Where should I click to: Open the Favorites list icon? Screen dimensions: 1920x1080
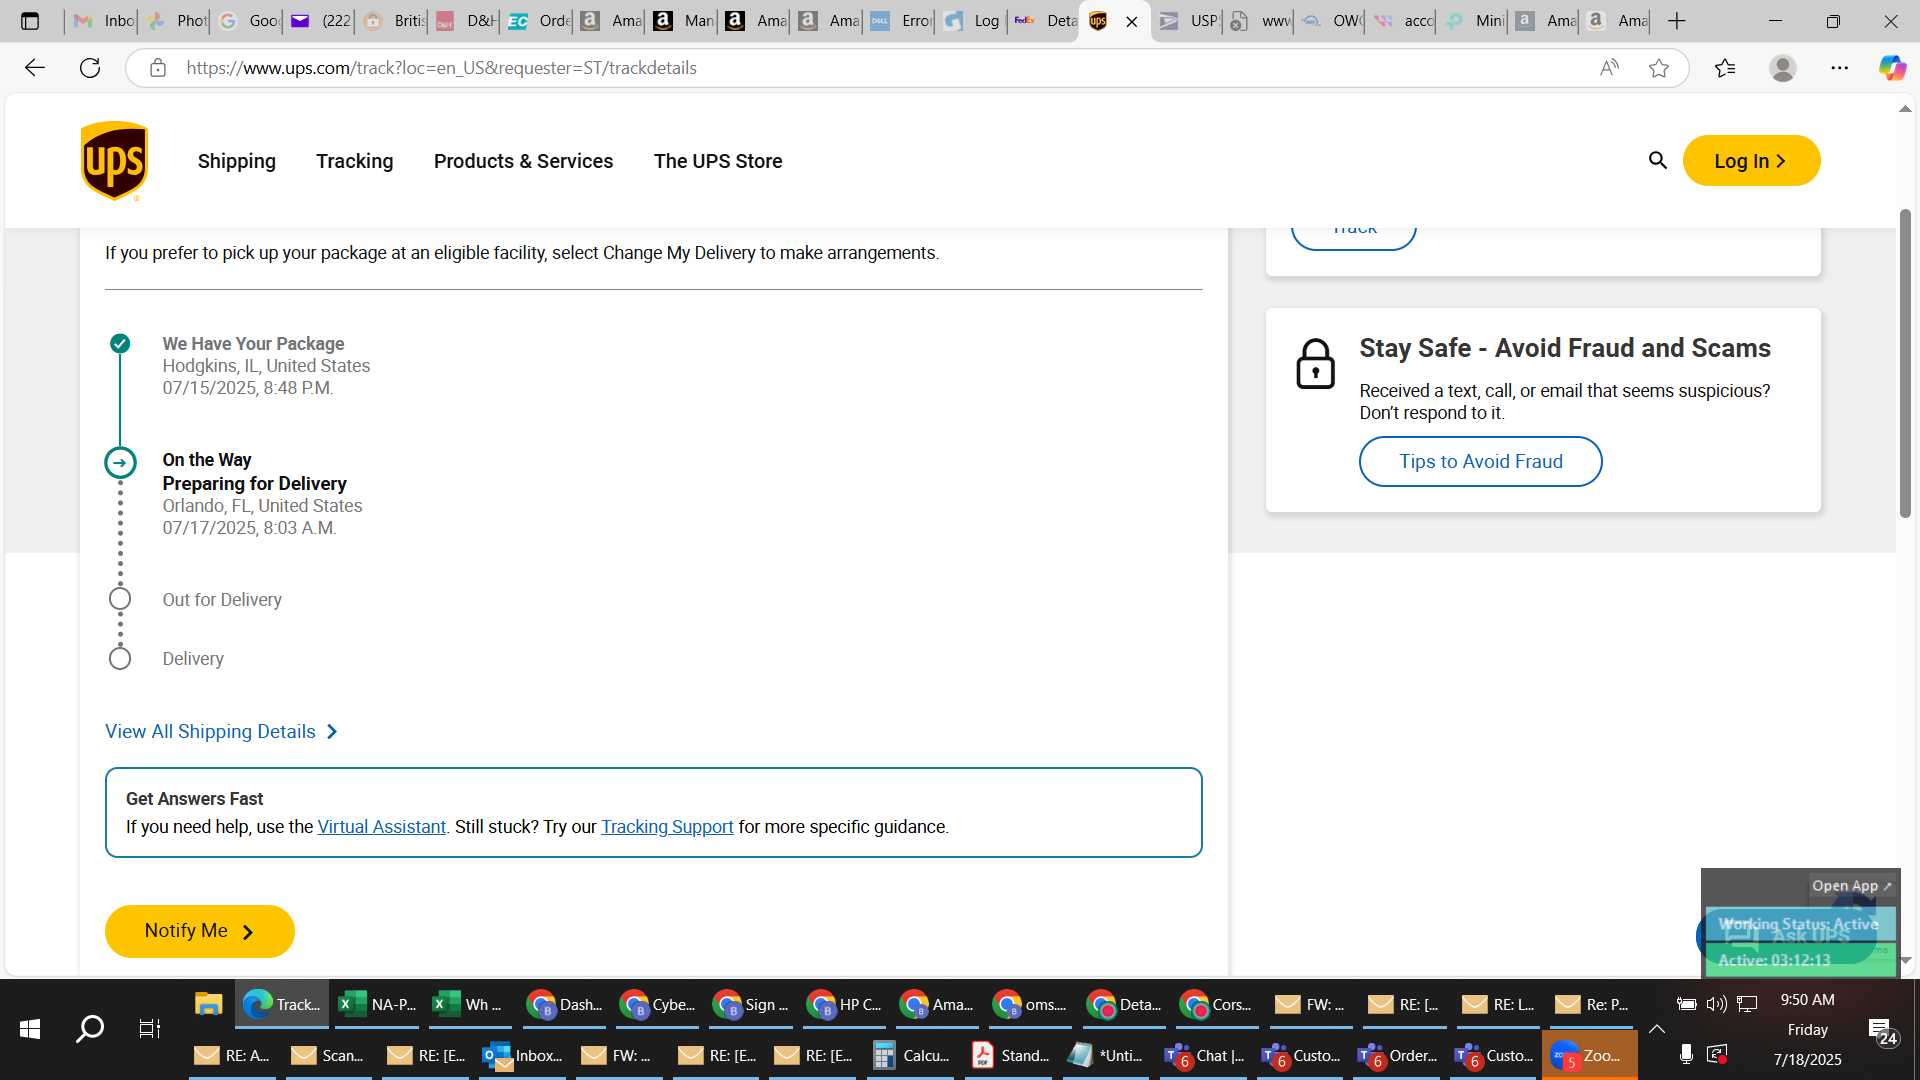click(1725, 68)
